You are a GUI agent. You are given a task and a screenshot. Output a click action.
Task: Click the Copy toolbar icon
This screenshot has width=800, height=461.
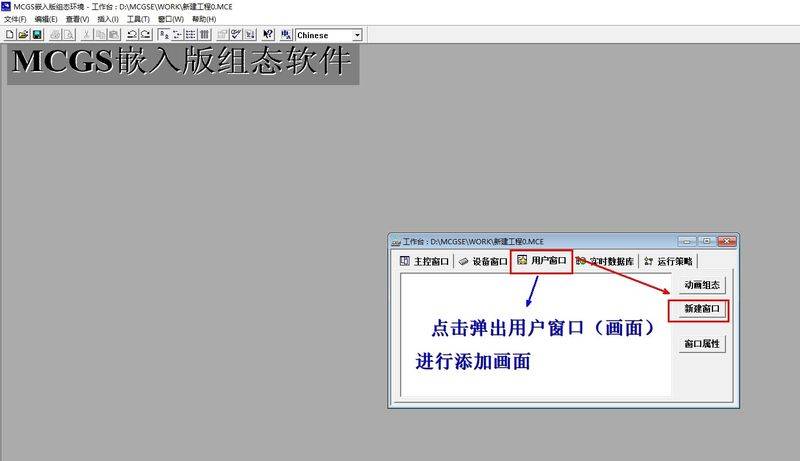[x=101, y=35]
